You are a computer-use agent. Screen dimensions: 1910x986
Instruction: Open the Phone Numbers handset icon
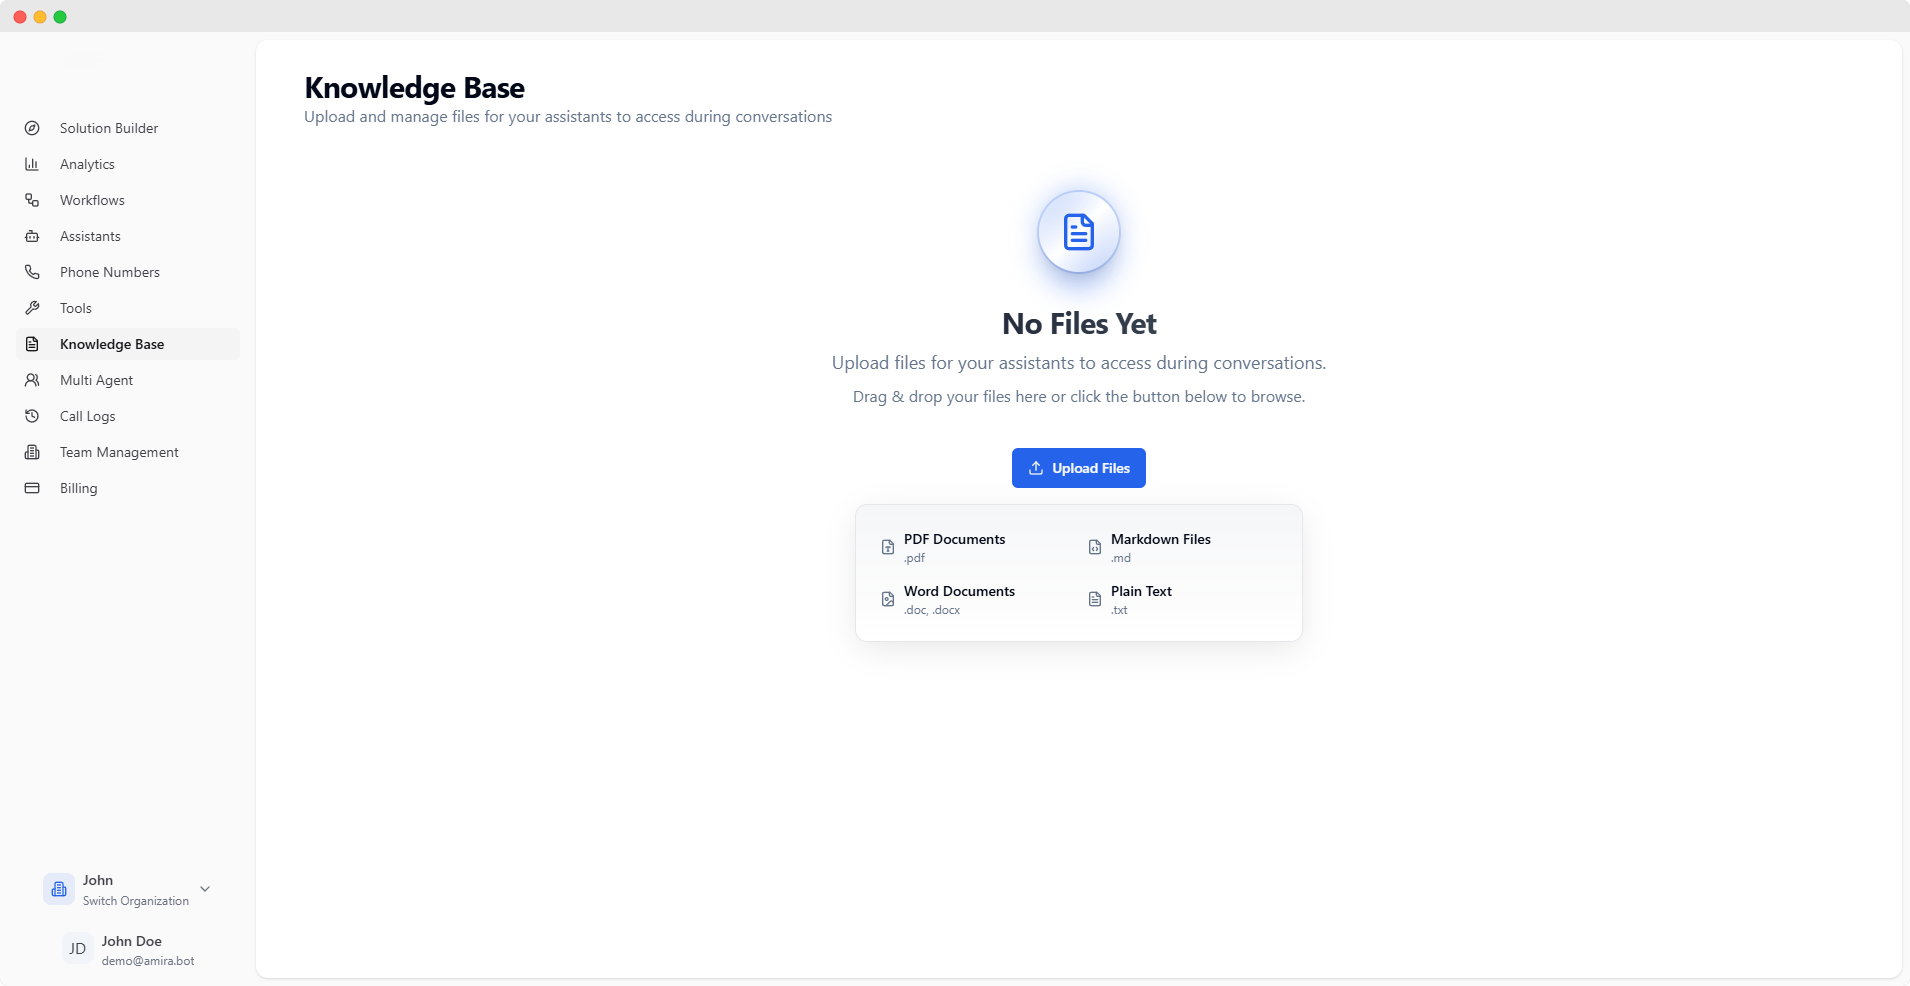(33, 272)
